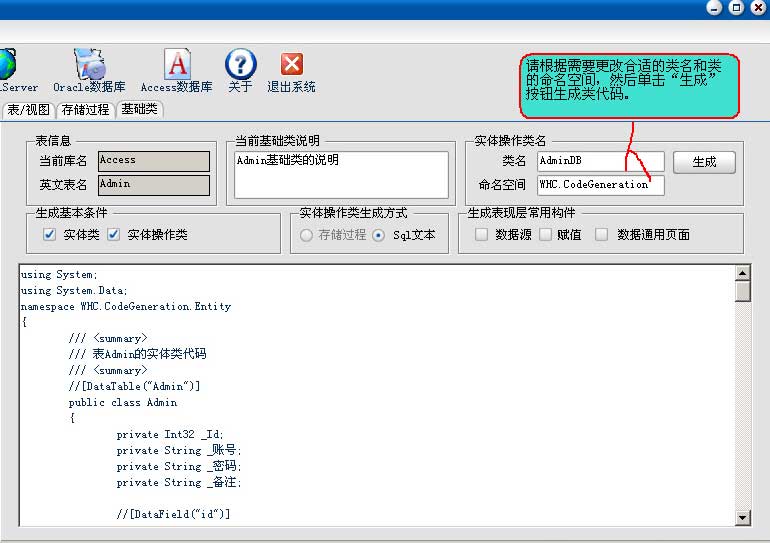Click the Access数据库 toolbar icon

[177, 65]
